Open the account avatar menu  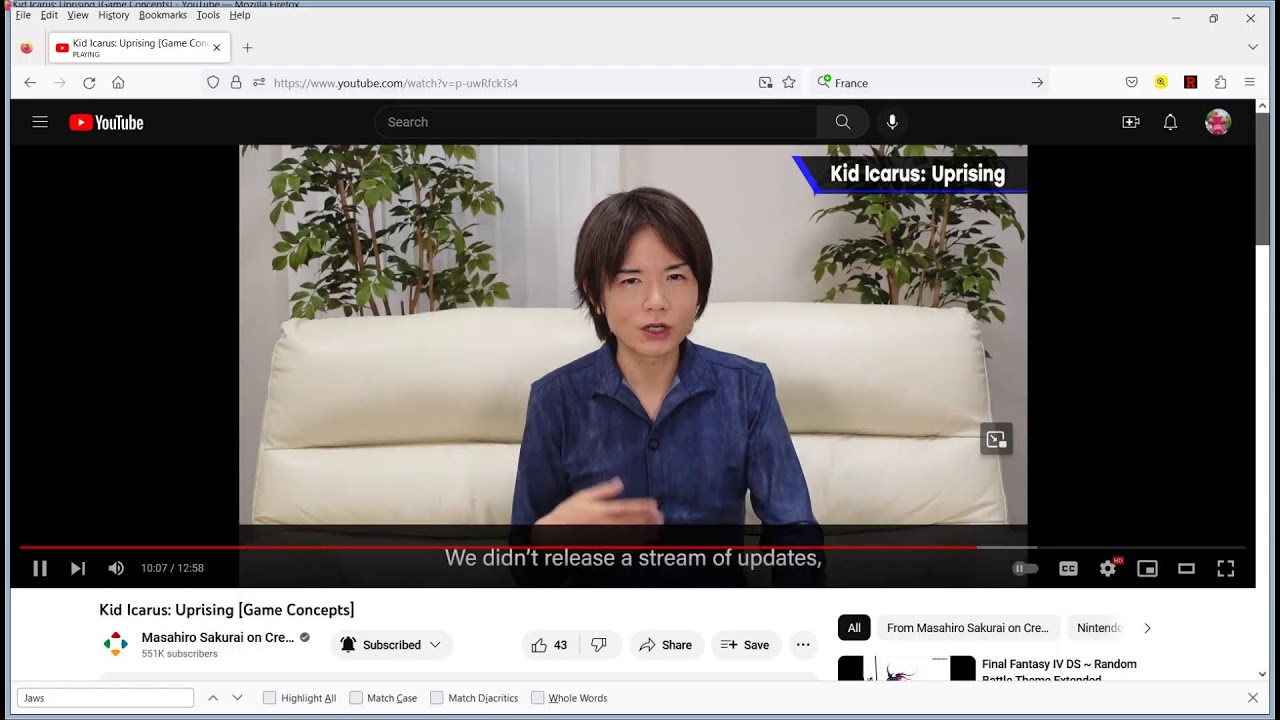pos(1217,122)
